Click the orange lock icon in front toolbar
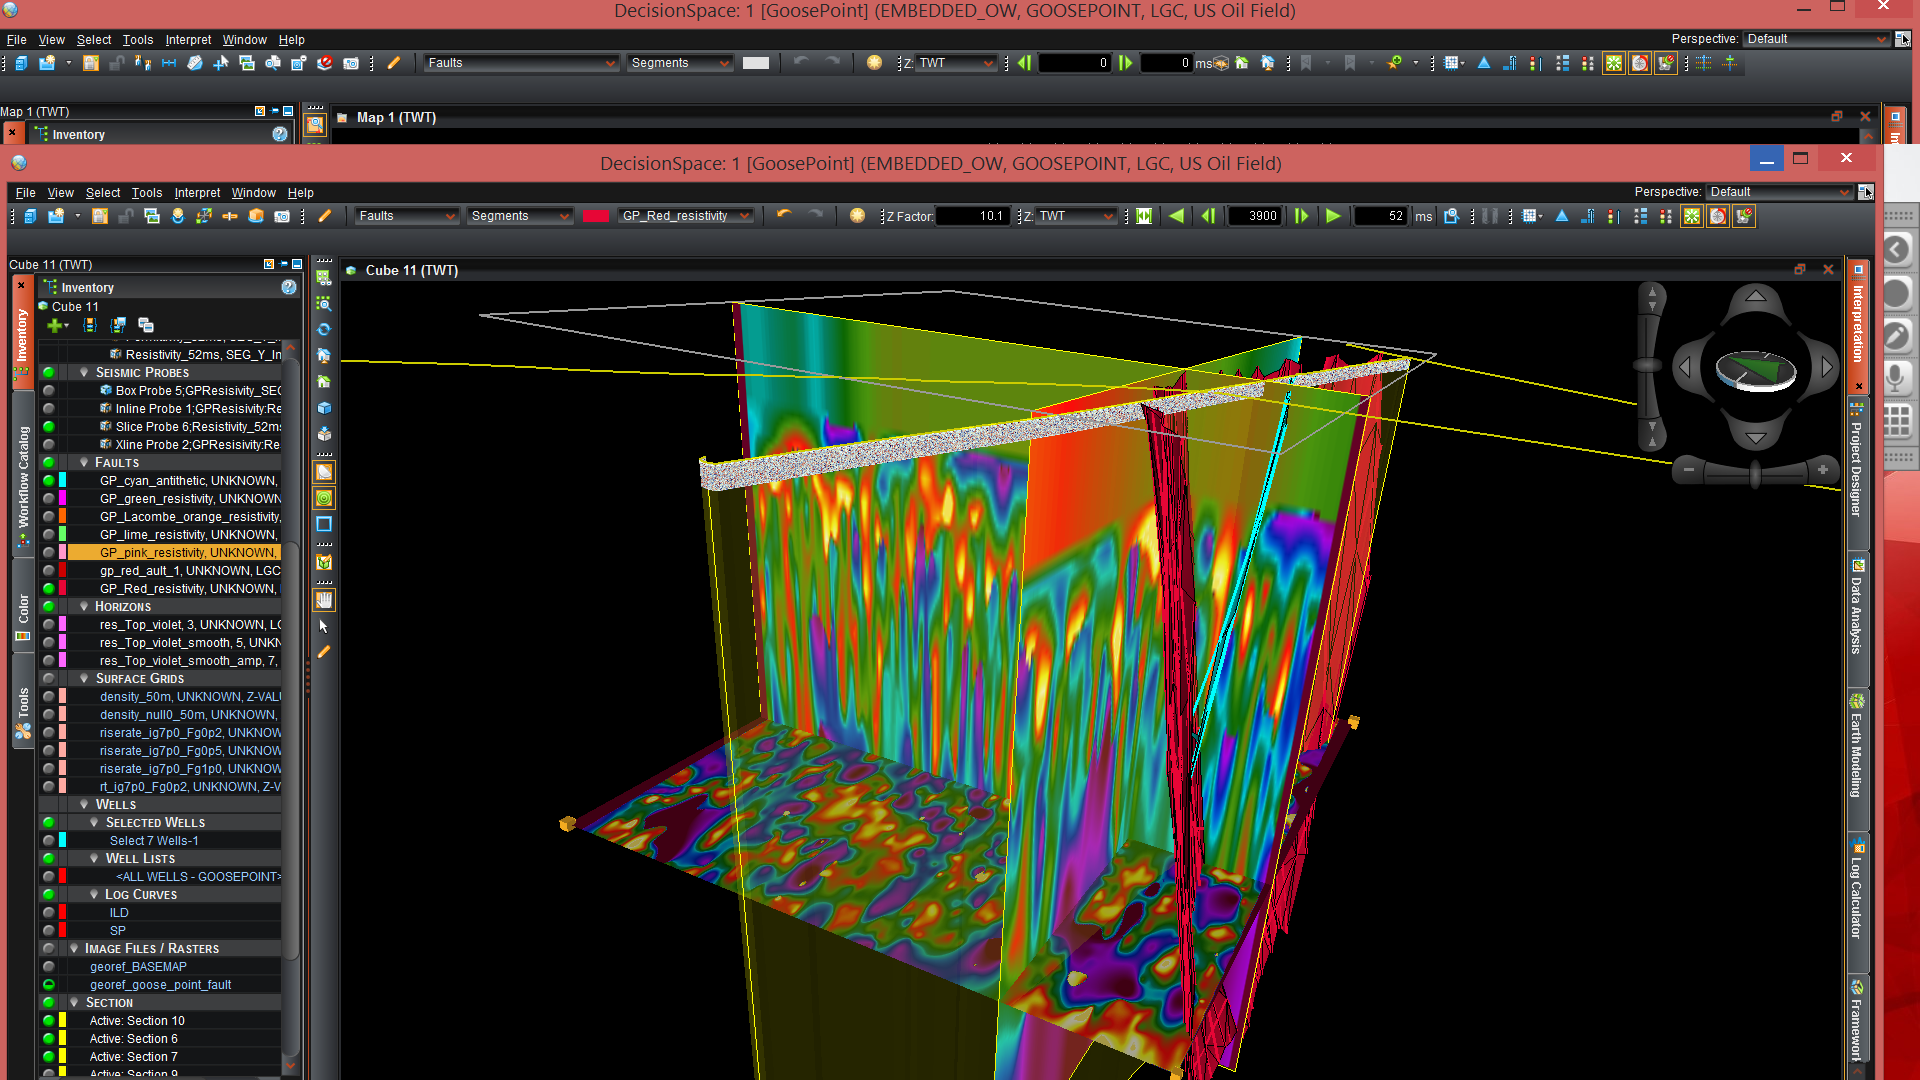 click(100, 216)
